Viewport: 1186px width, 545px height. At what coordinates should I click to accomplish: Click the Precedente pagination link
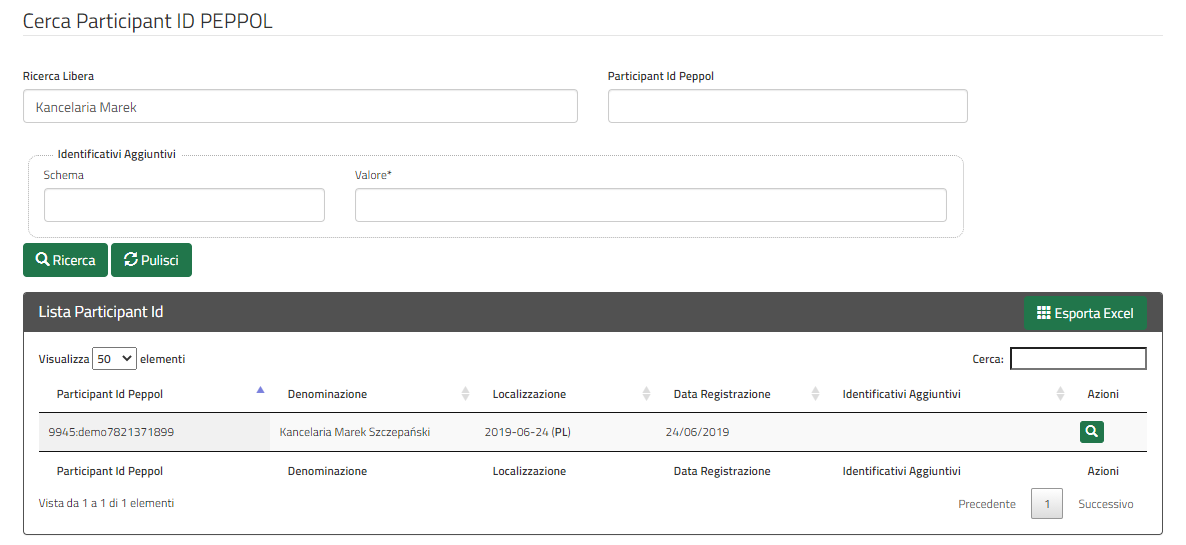(987, 503)
